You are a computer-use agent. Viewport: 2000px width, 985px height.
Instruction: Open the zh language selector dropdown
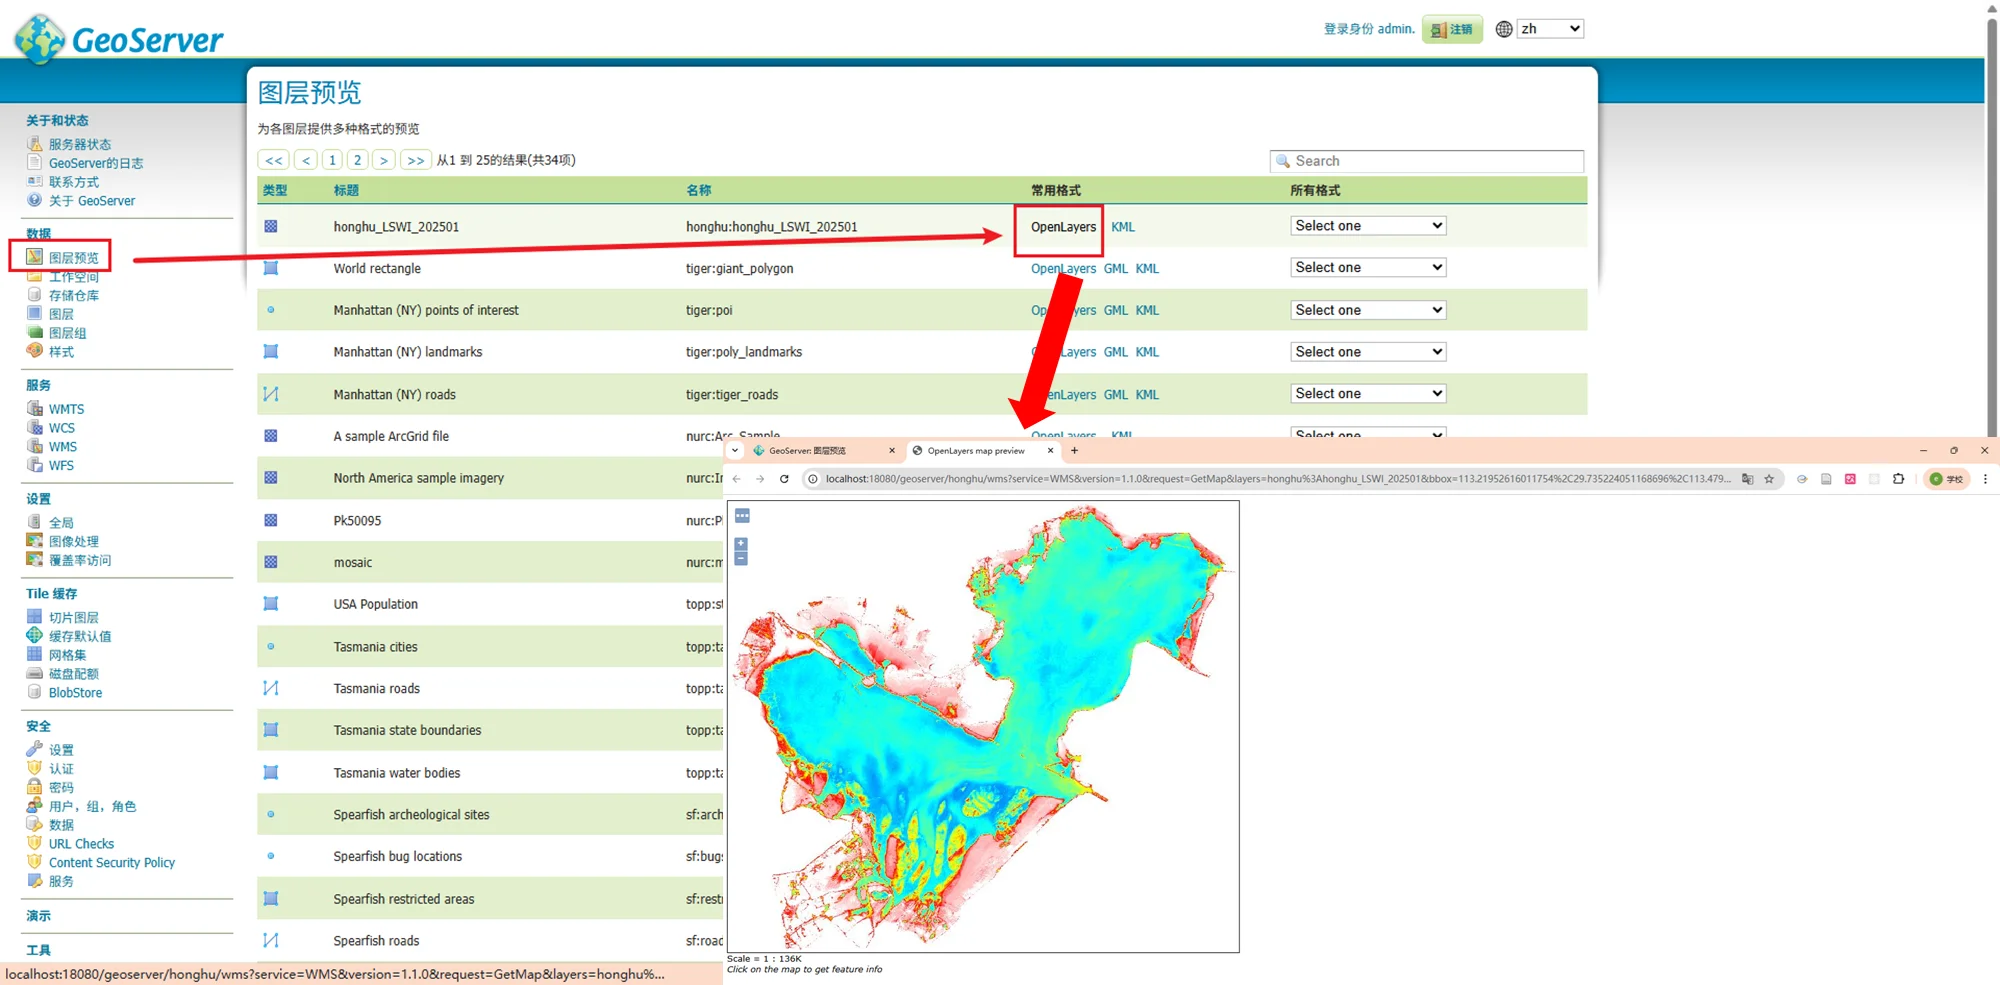[x=1549, y=29]
